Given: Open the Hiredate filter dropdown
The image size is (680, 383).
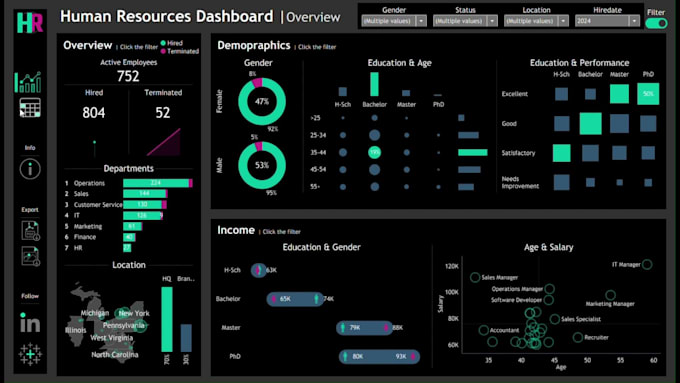Looking at the screenshot, I should pyautogui.click(x=607, y=21).
